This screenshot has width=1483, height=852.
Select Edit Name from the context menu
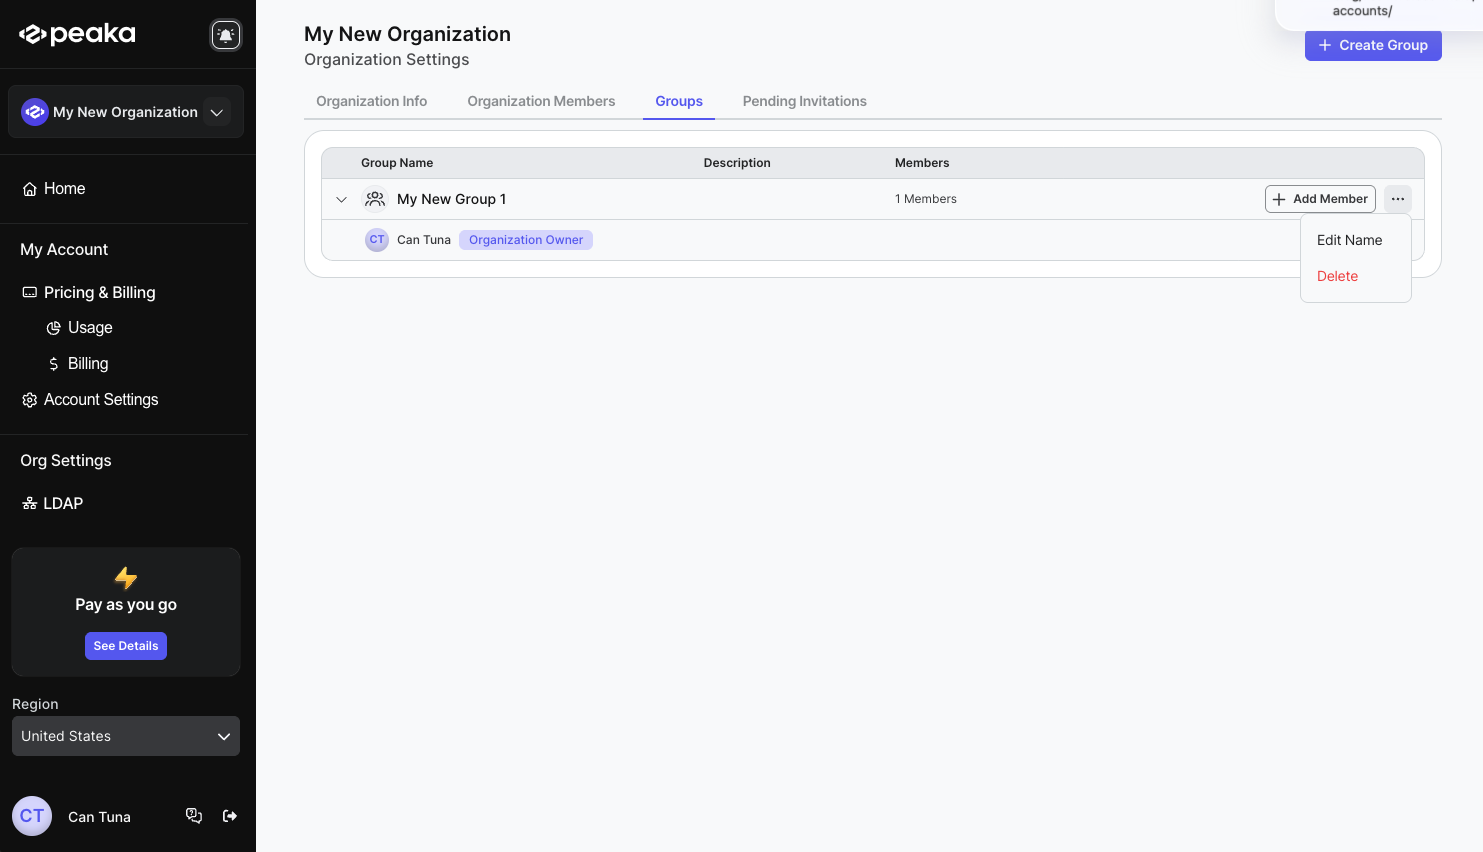pyautogui.click(x=1349, y=240)
